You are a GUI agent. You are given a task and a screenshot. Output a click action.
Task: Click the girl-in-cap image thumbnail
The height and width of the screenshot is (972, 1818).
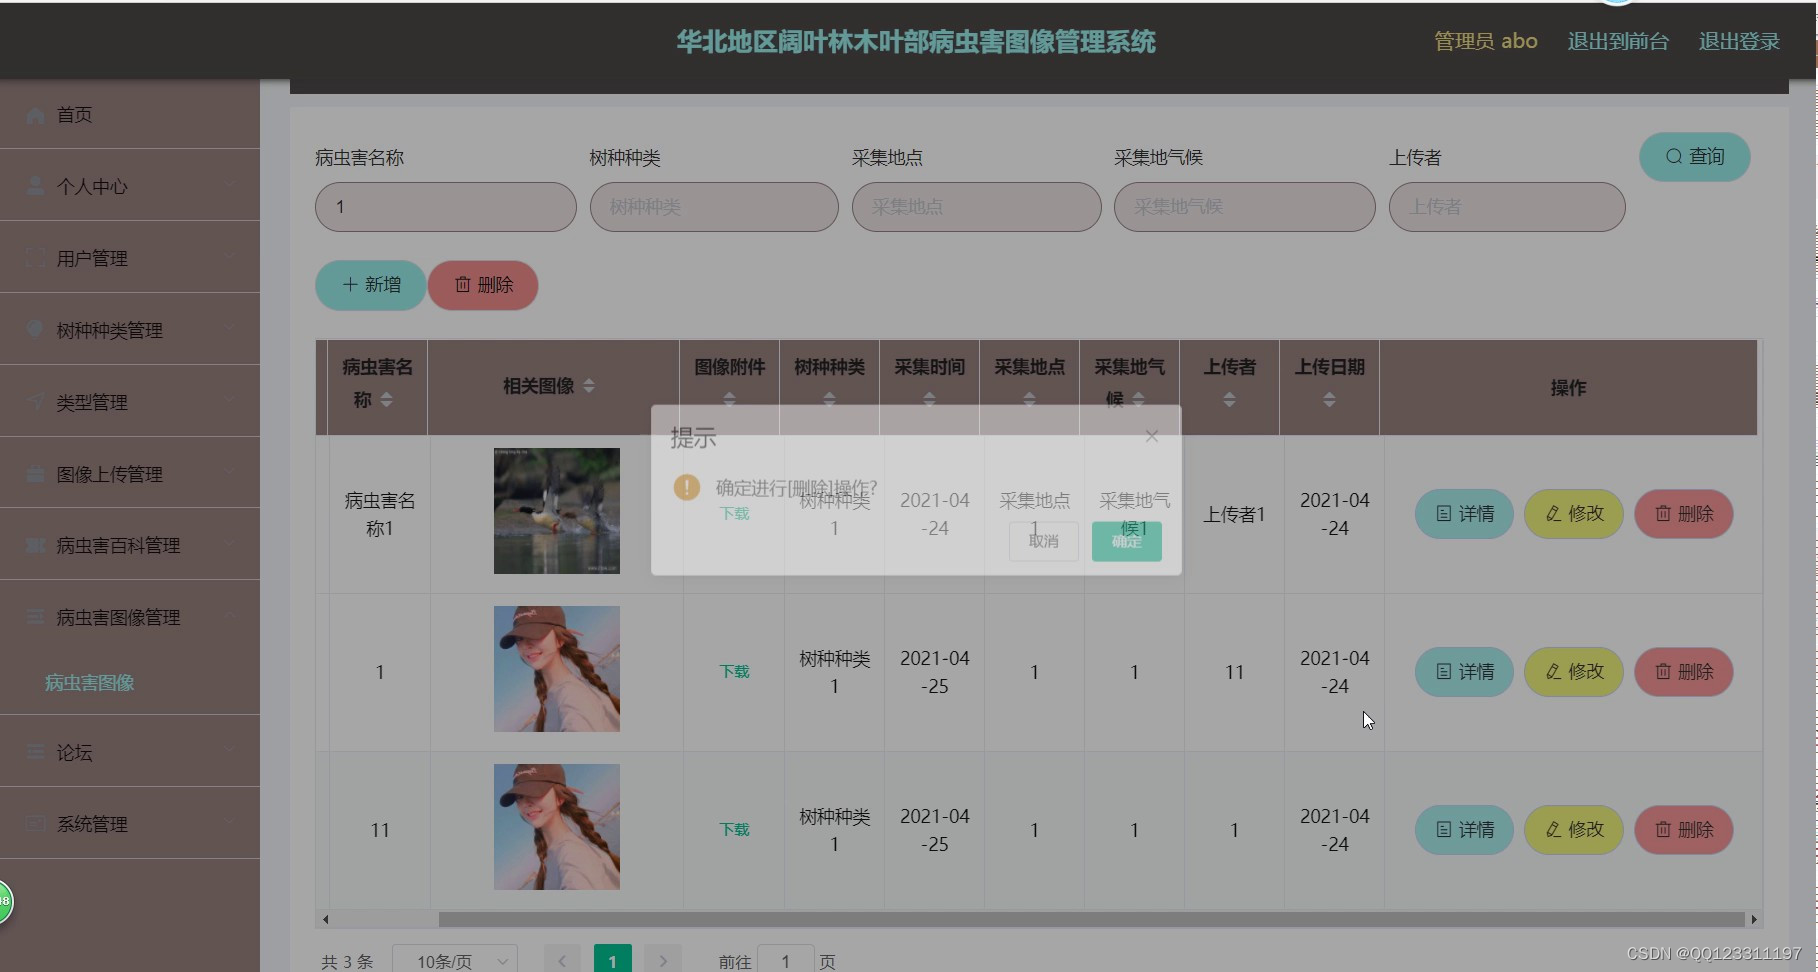coord(556,668)
